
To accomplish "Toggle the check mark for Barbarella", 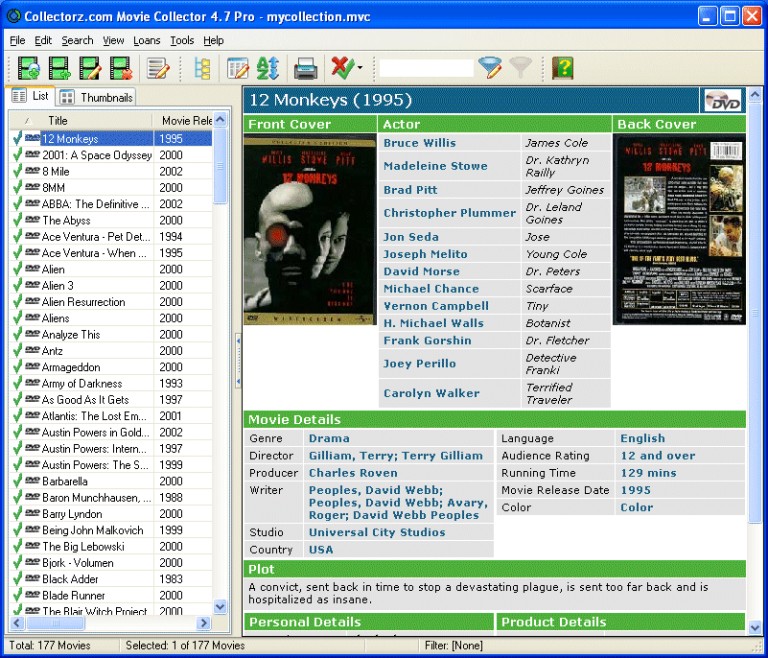I will point(17,481).
